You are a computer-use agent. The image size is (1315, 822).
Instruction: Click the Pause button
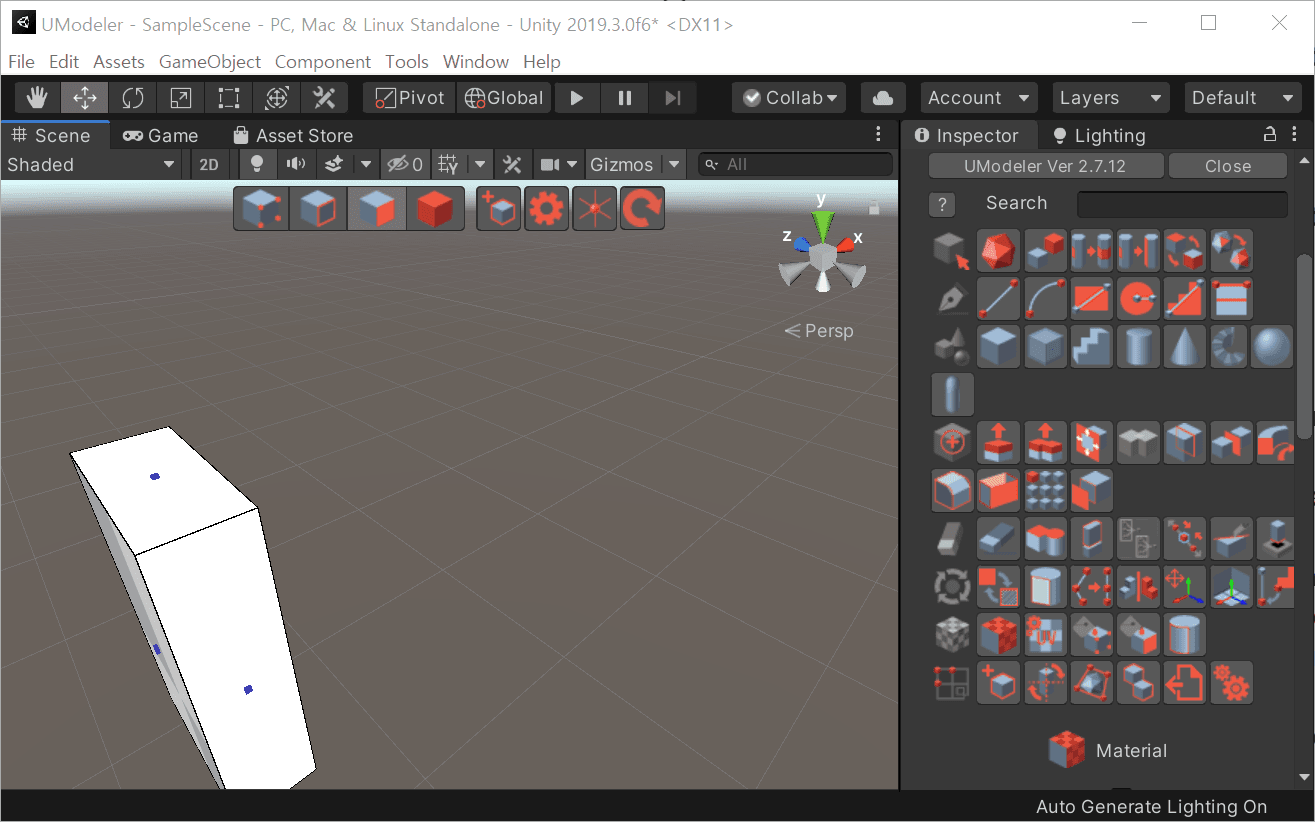[625, 98]
